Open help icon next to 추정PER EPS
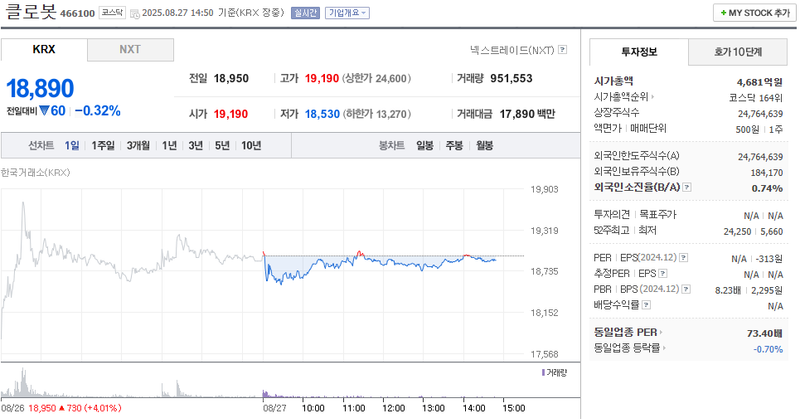 point(663,274)
